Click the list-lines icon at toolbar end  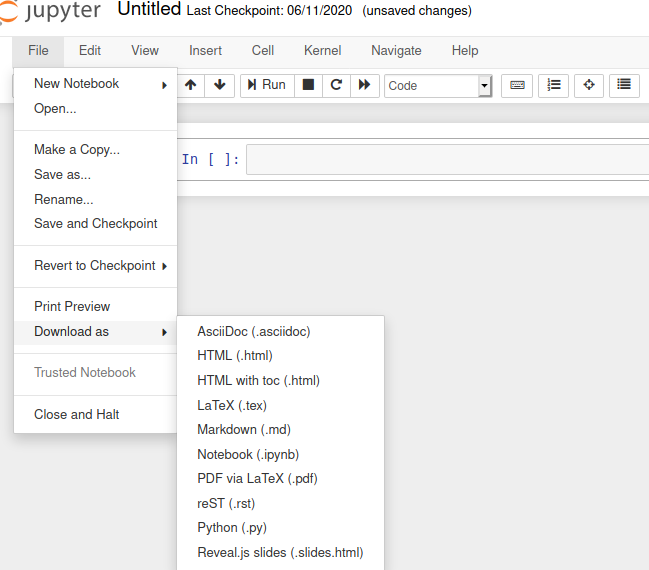tap(624, 85)
